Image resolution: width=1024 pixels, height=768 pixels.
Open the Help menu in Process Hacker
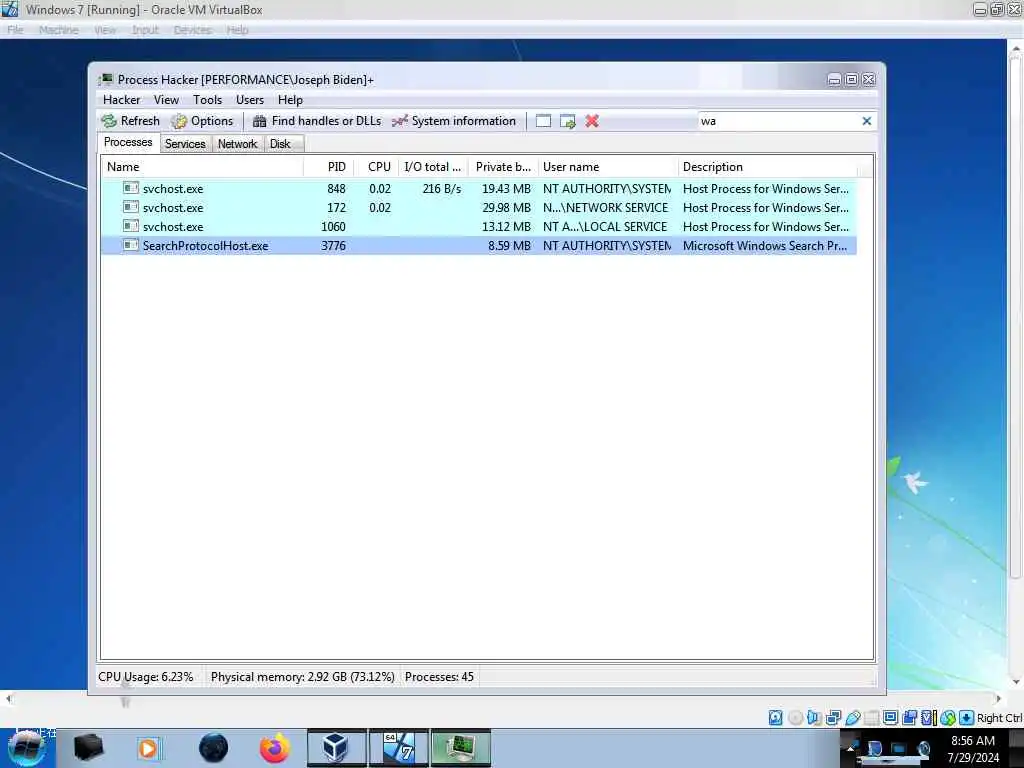click(290, 100)
